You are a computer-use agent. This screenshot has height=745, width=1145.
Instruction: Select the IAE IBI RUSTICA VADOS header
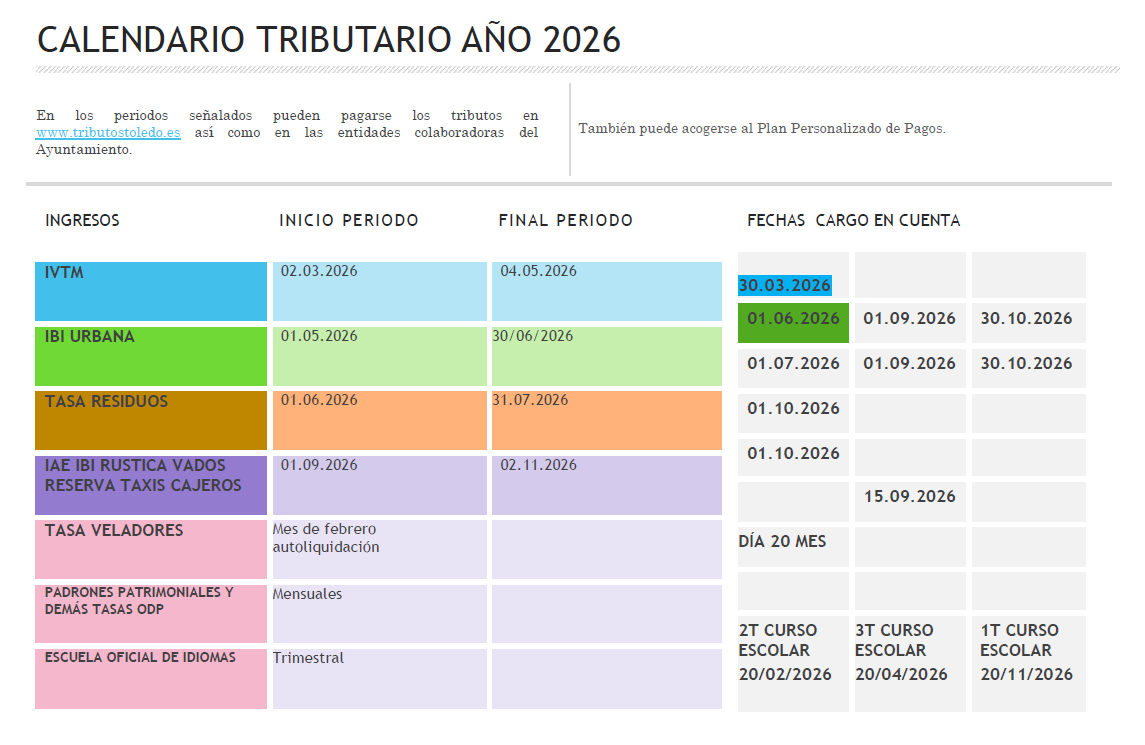pyautogui.click(x=150, y=484)
